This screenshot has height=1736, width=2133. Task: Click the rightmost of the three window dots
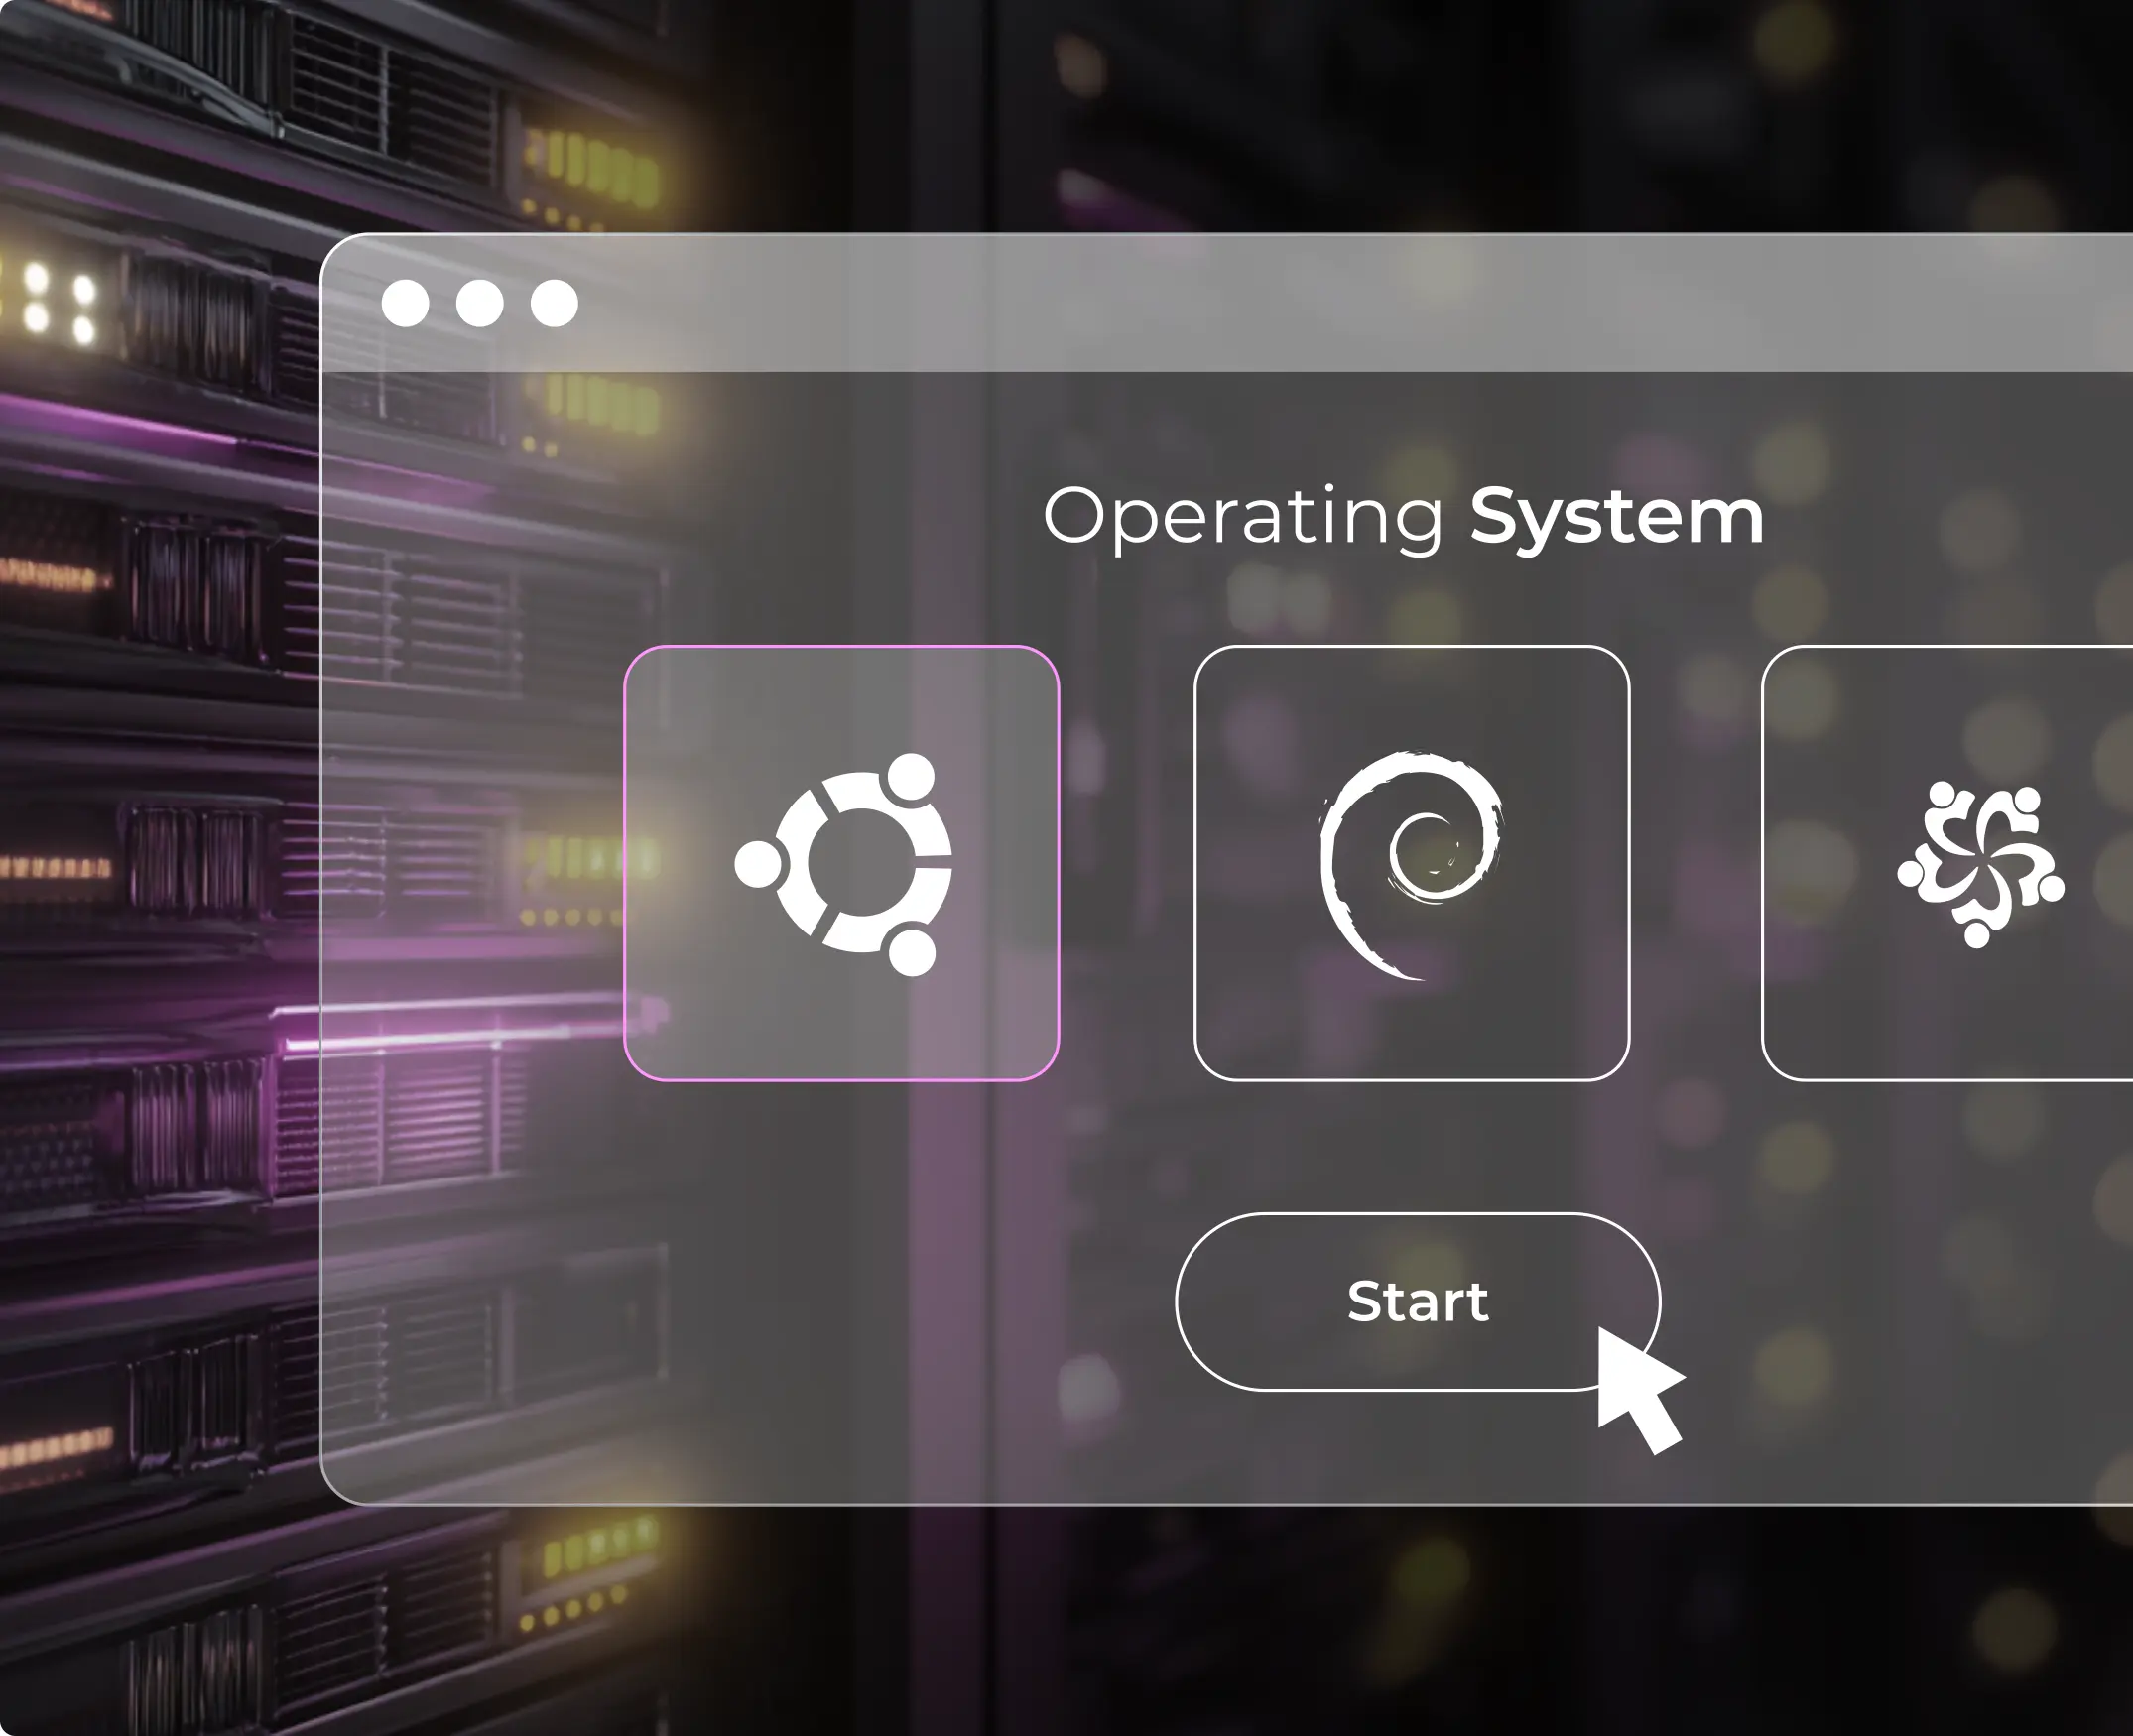[x=554, y=303]
